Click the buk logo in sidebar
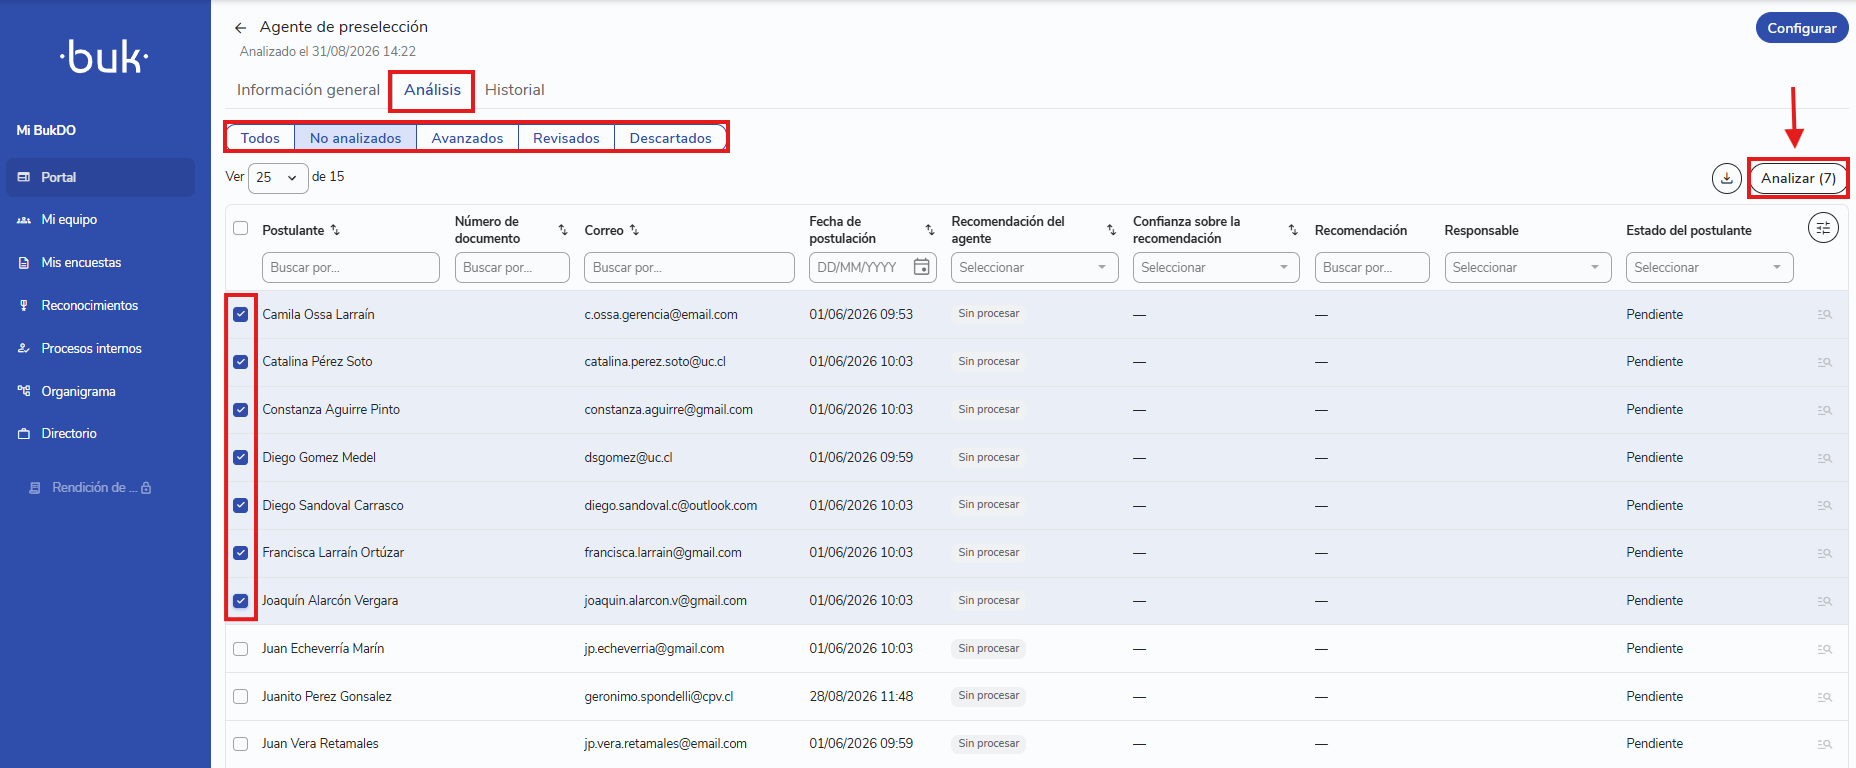This screenshot has height=768, width=1856. [x=104, y=57]
